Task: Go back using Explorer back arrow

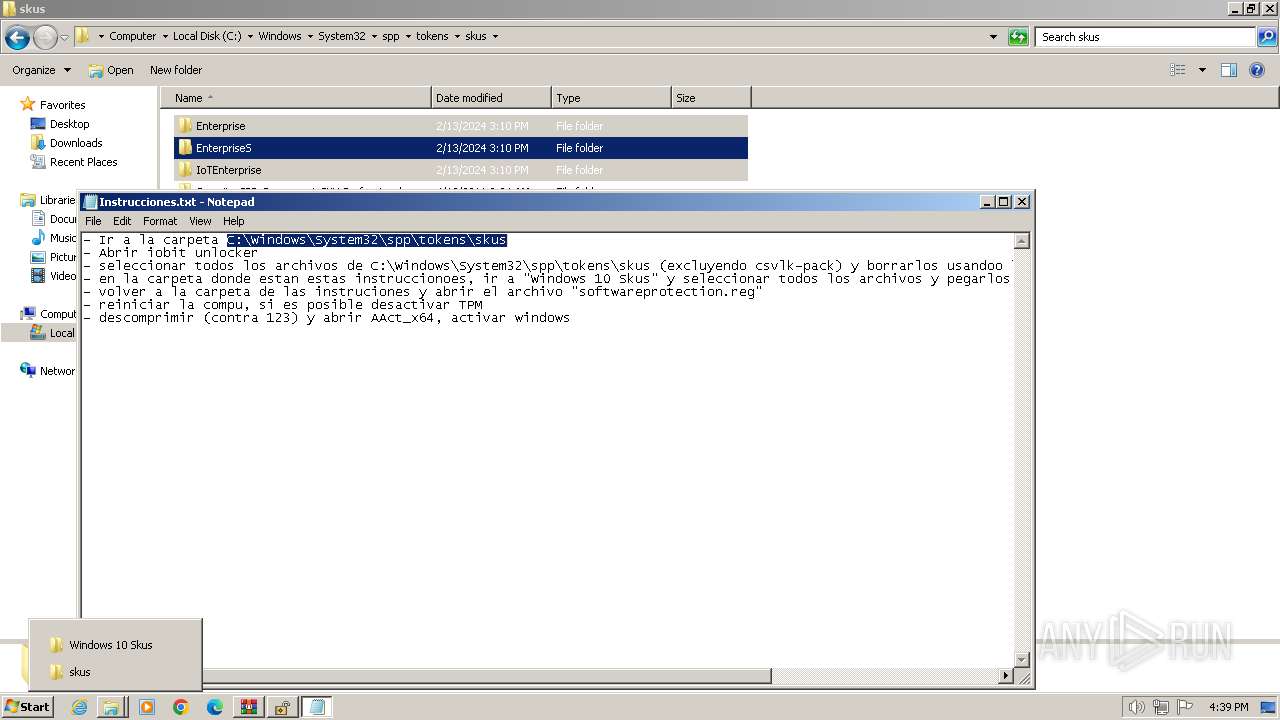Action: [x=17, y=38]
